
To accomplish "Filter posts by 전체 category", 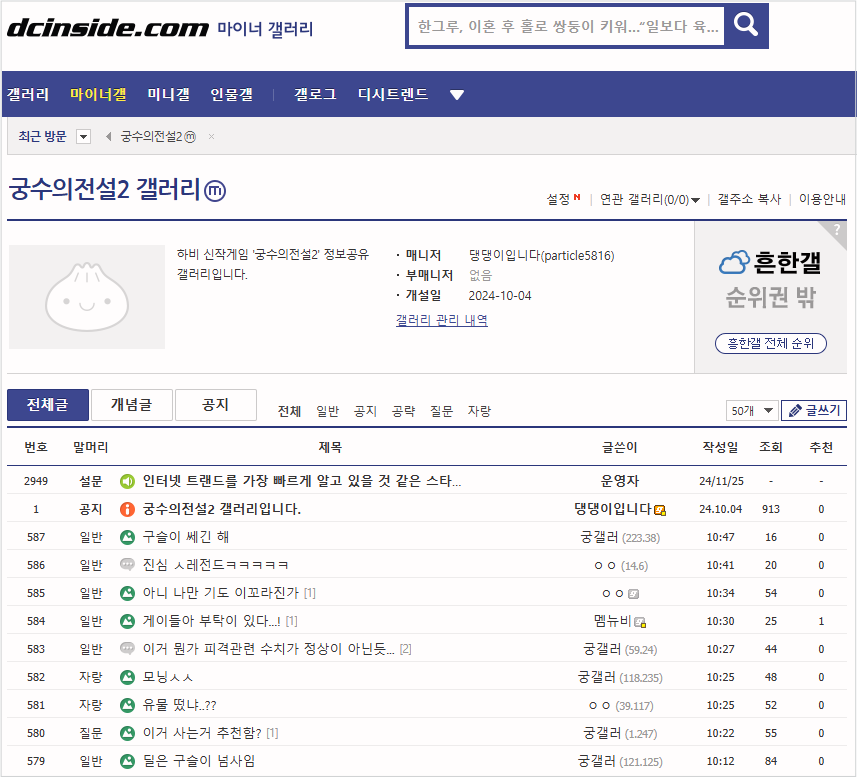I will pyautogui.click(x=289, y=411).
